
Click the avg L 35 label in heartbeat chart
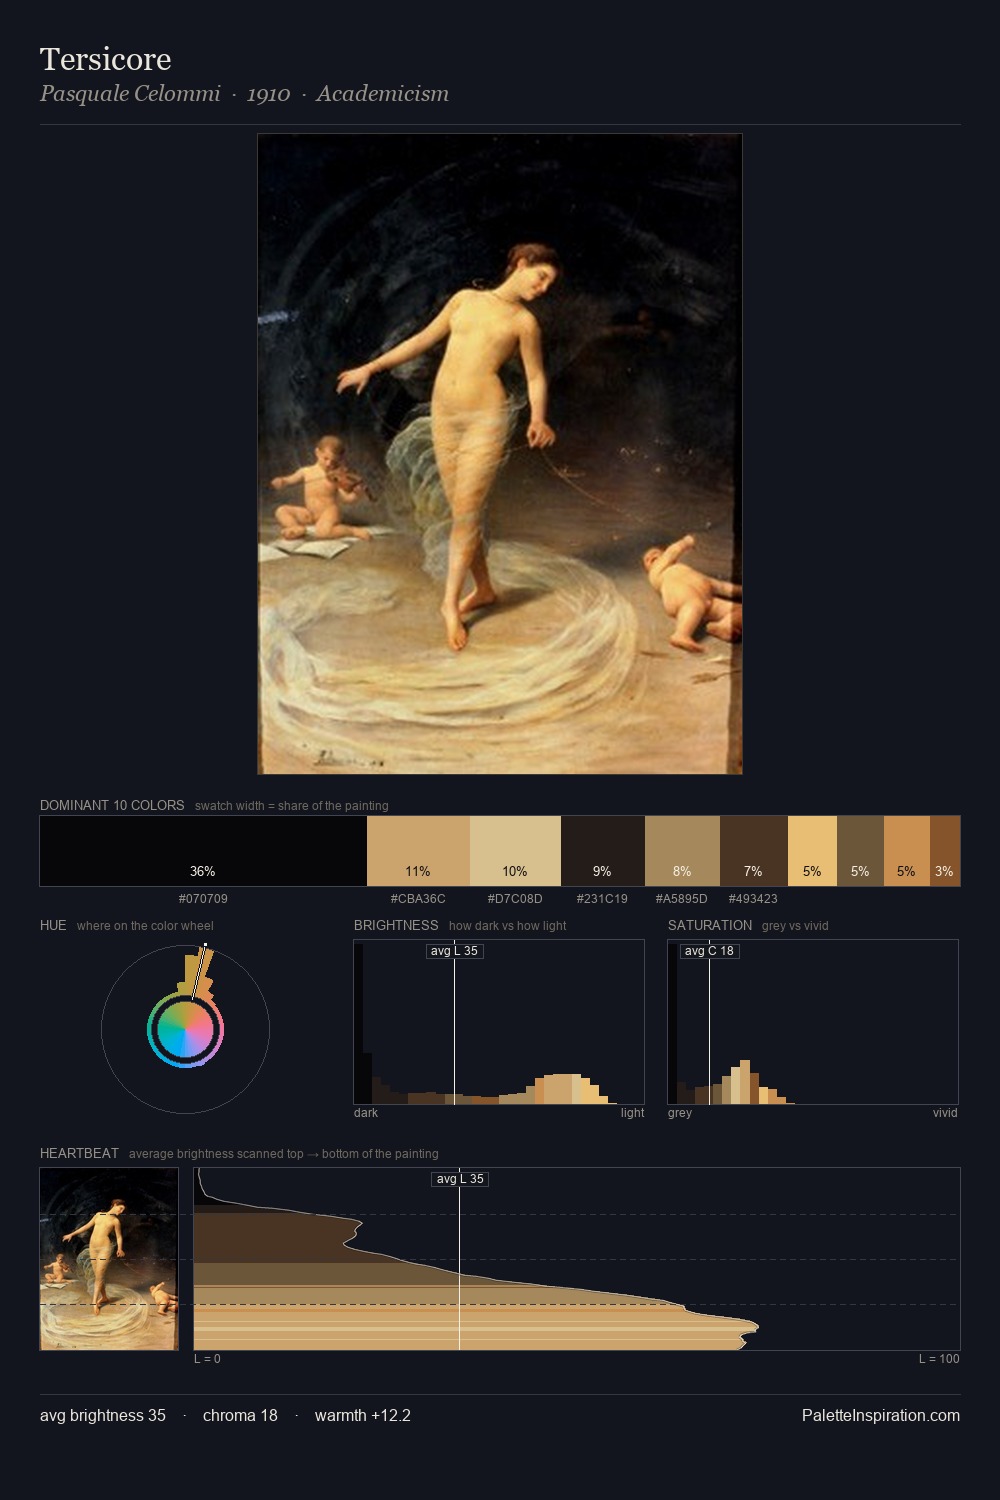[460, 1179]
